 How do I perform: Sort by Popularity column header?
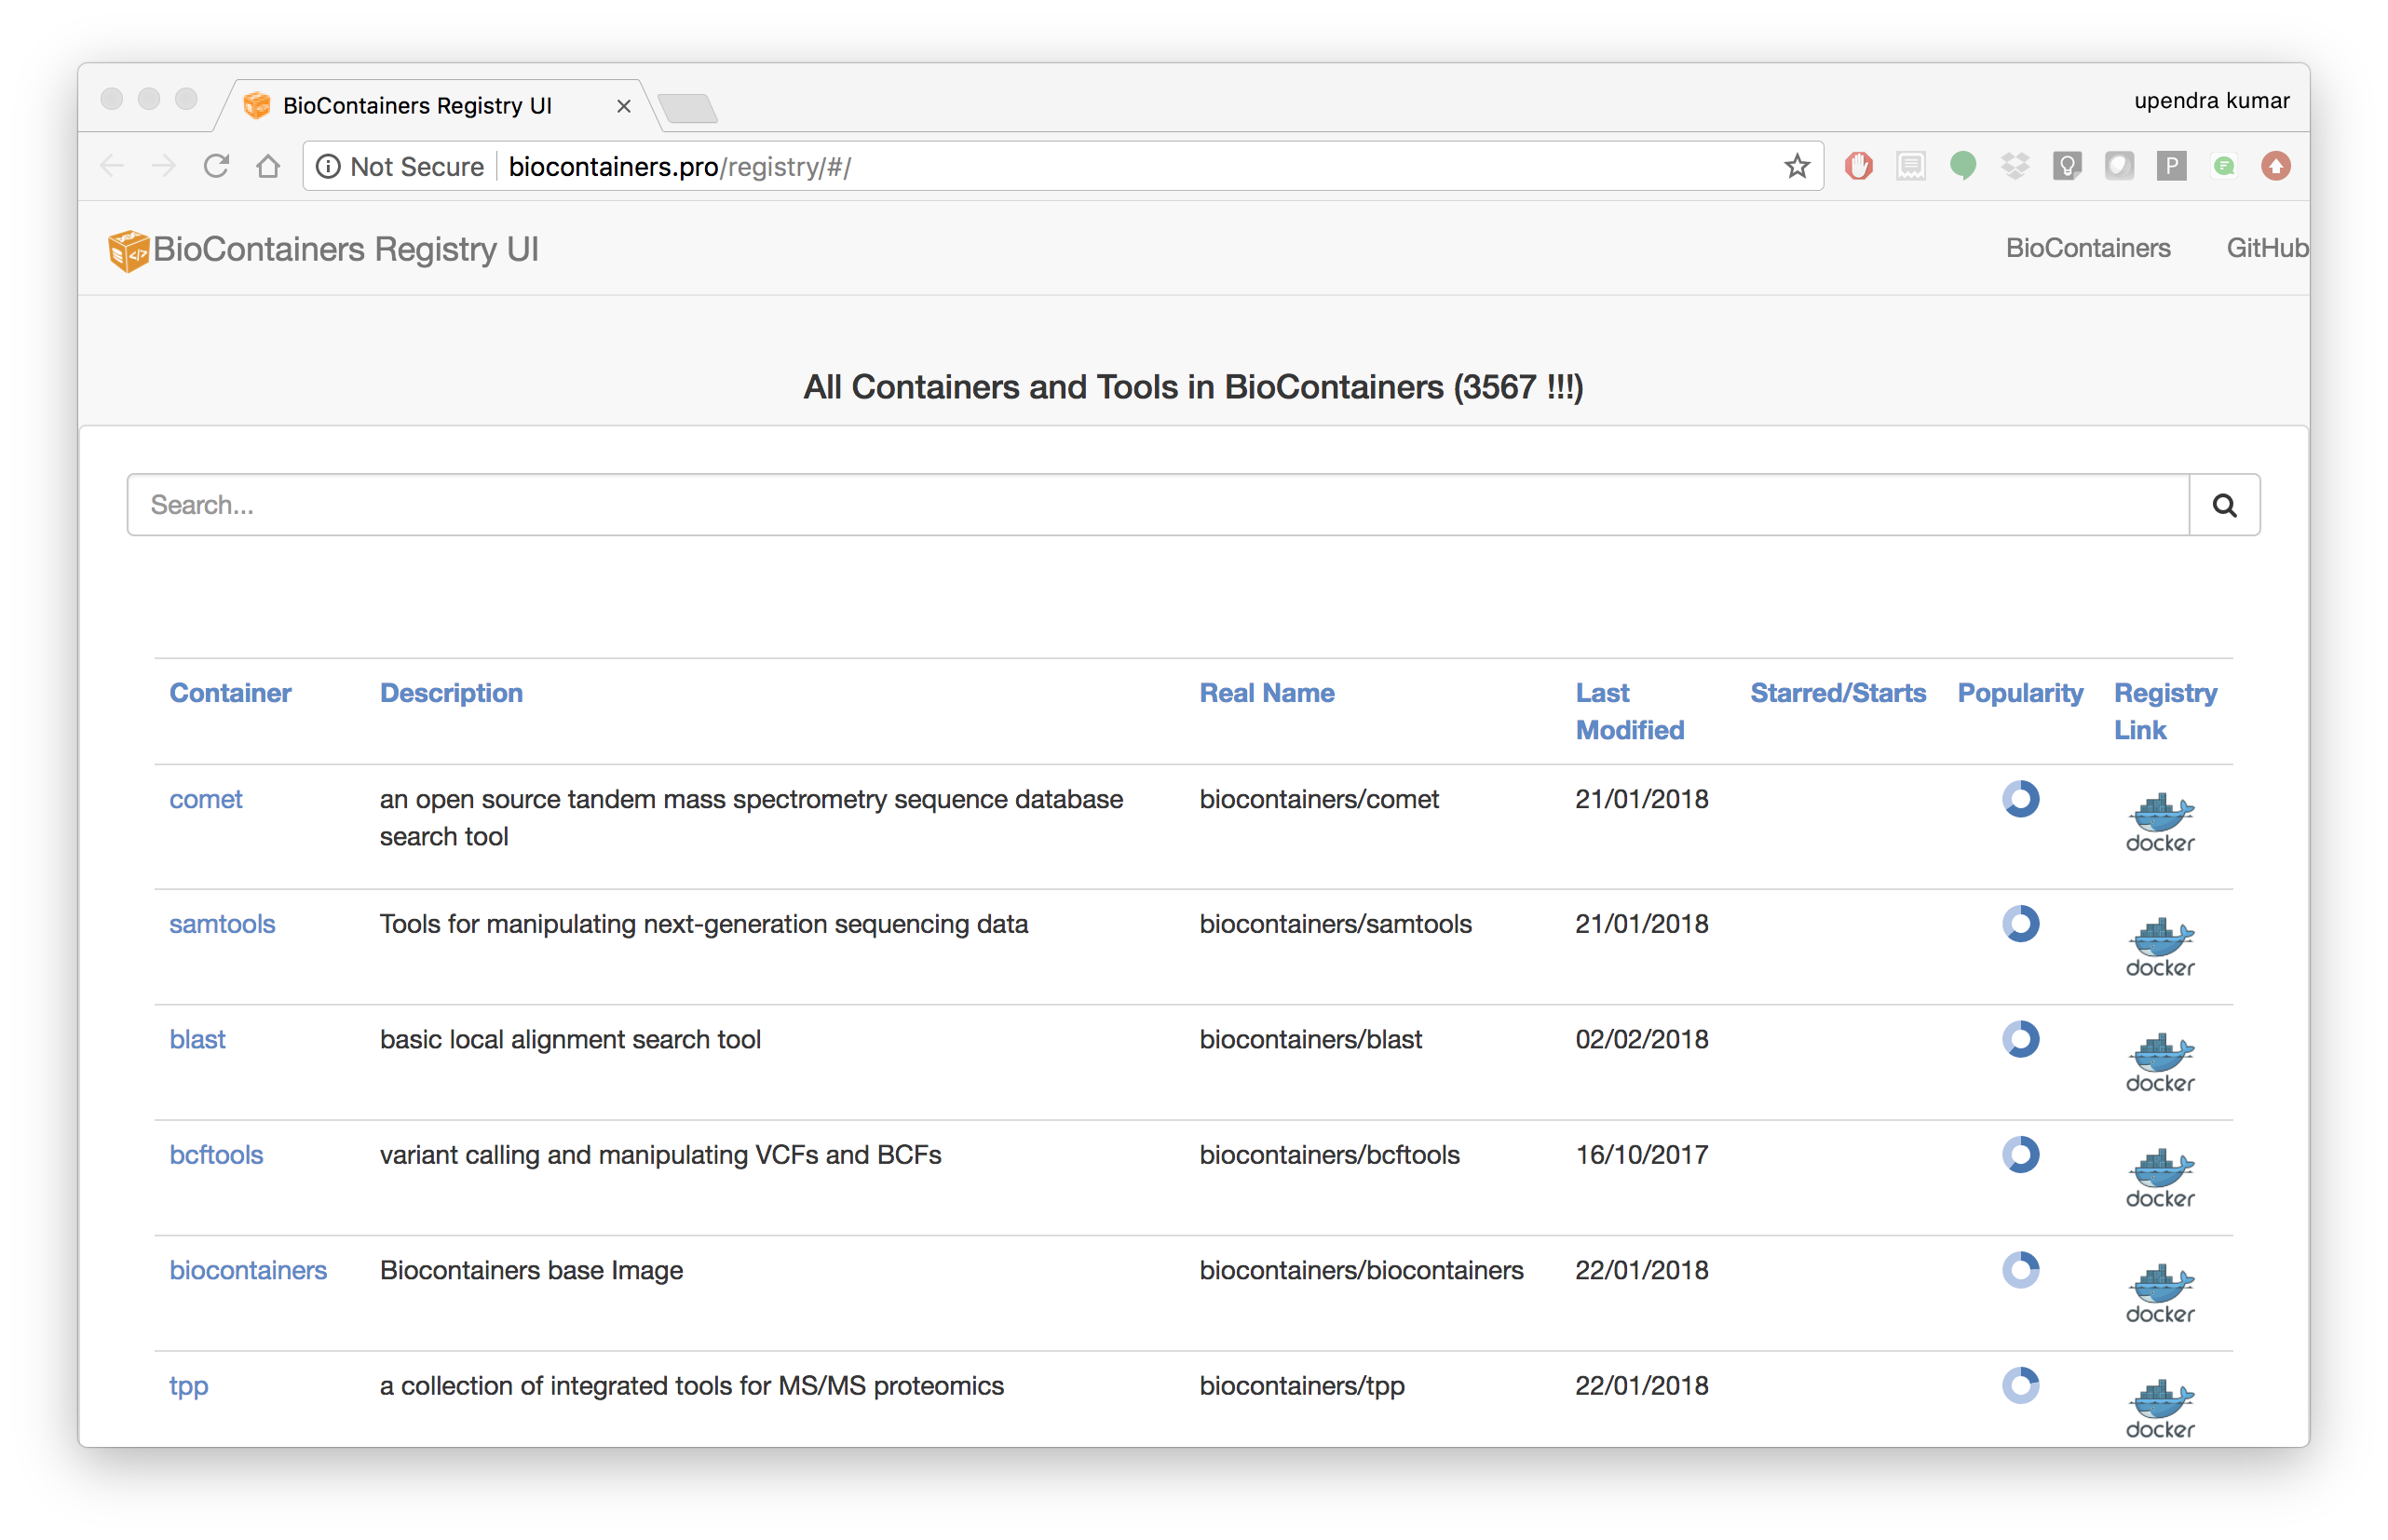pyautogui.click(x=2019, y=693)
